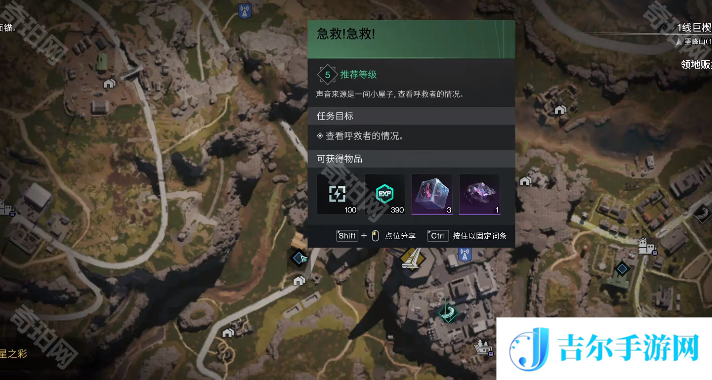
Task: Click the energy link reward icon showing 100
Action: pos(338,194)
